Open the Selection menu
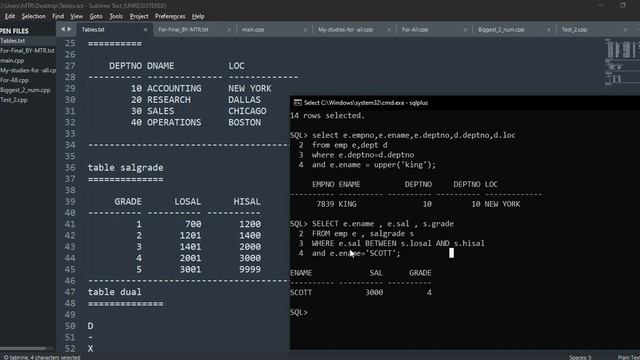 (x=33, y=16)
